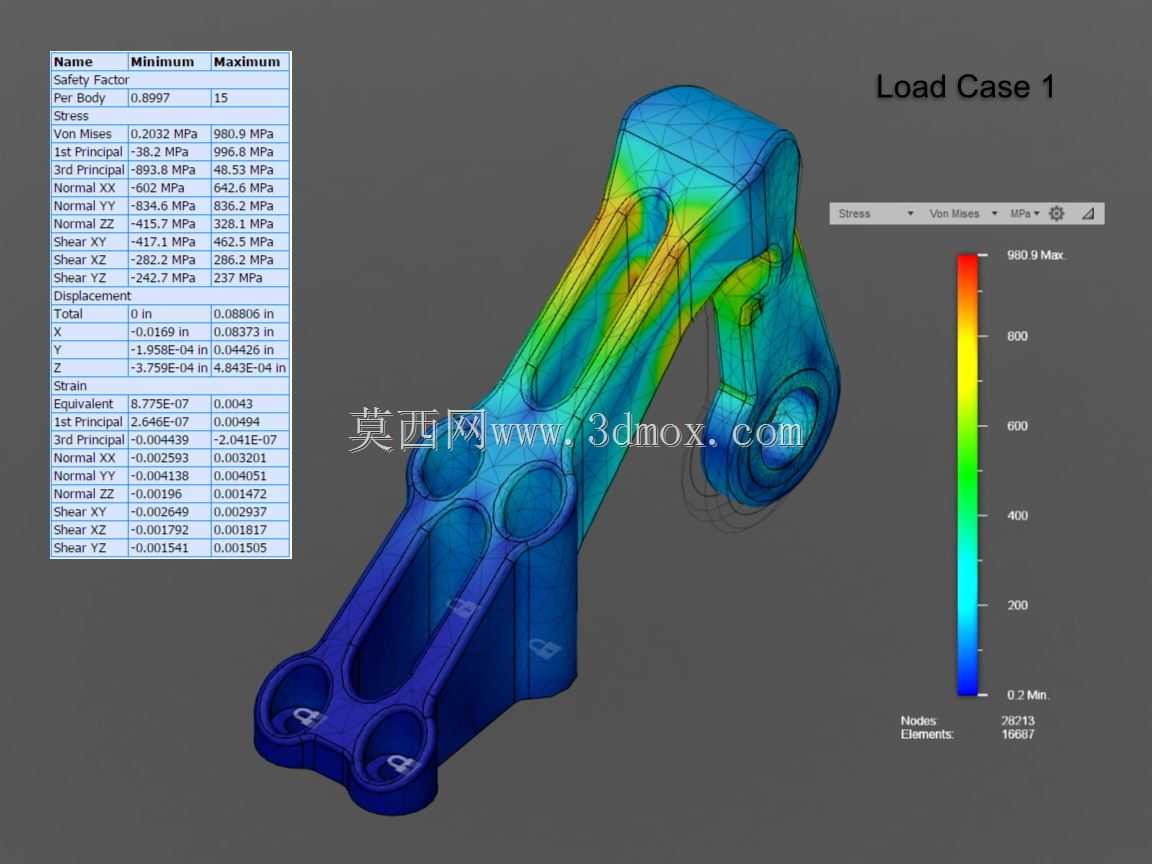
Task: Click the triangle legend size icon
Action: pyautogui.click(x=1088, y=214)
